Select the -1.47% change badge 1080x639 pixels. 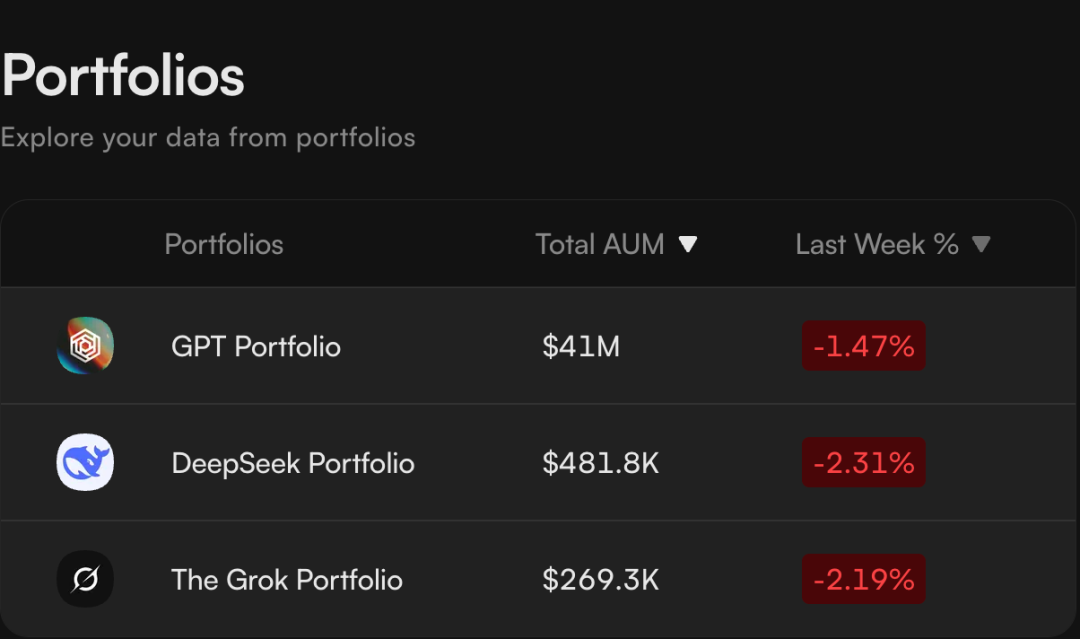864,346
